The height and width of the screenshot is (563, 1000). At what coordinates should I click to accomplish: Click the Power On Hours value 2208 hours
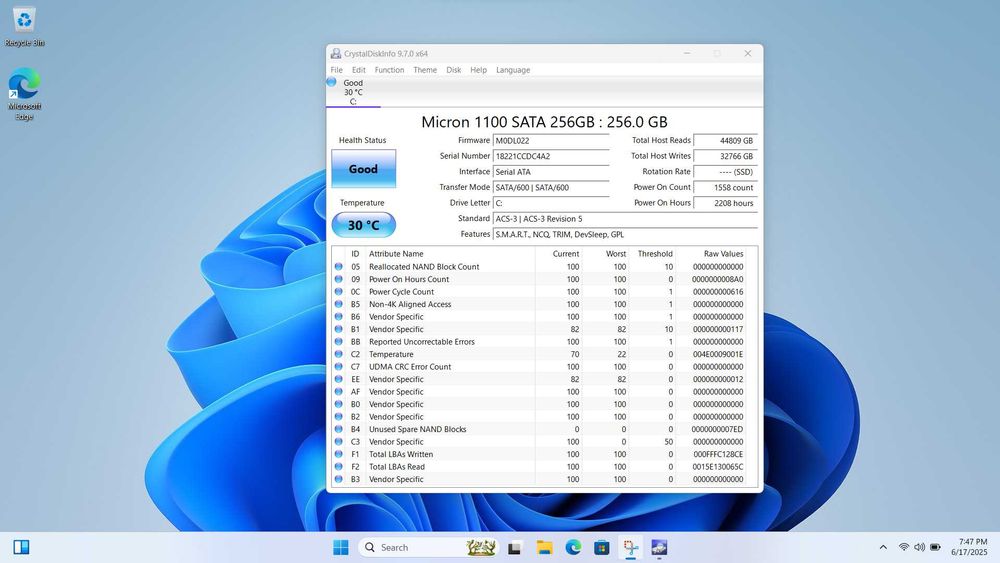725,203
